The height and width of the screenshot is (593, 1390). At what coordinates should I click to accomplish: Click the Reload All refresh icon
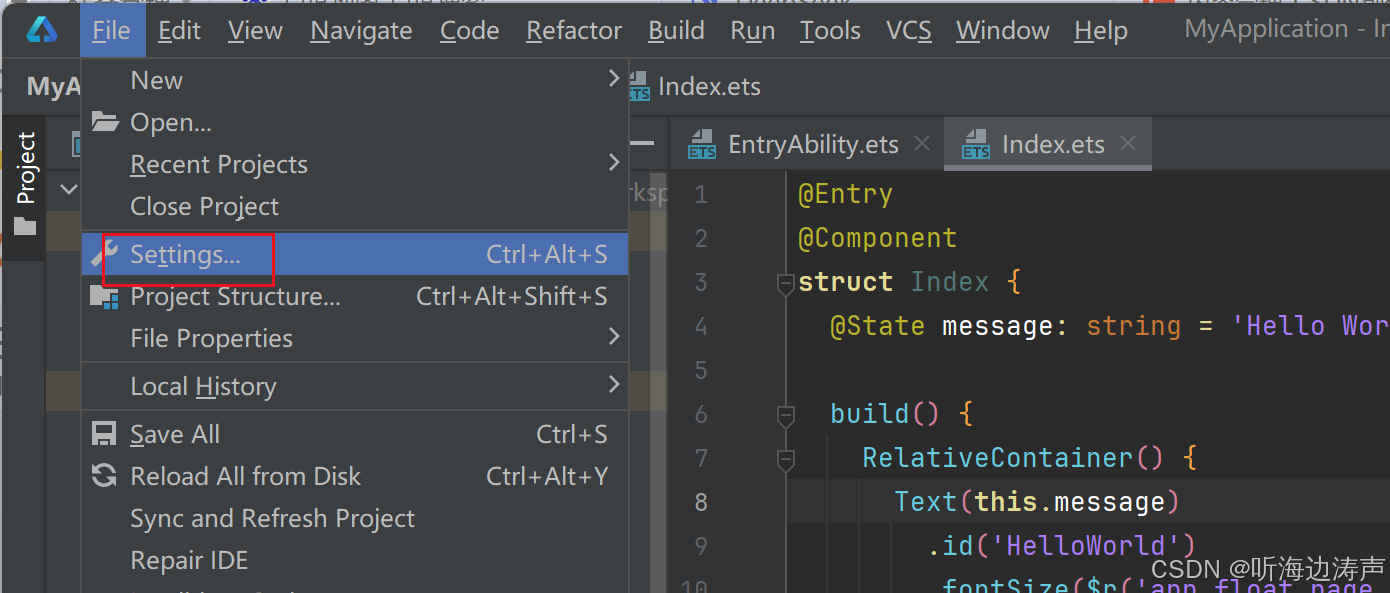tap(104, 476)
